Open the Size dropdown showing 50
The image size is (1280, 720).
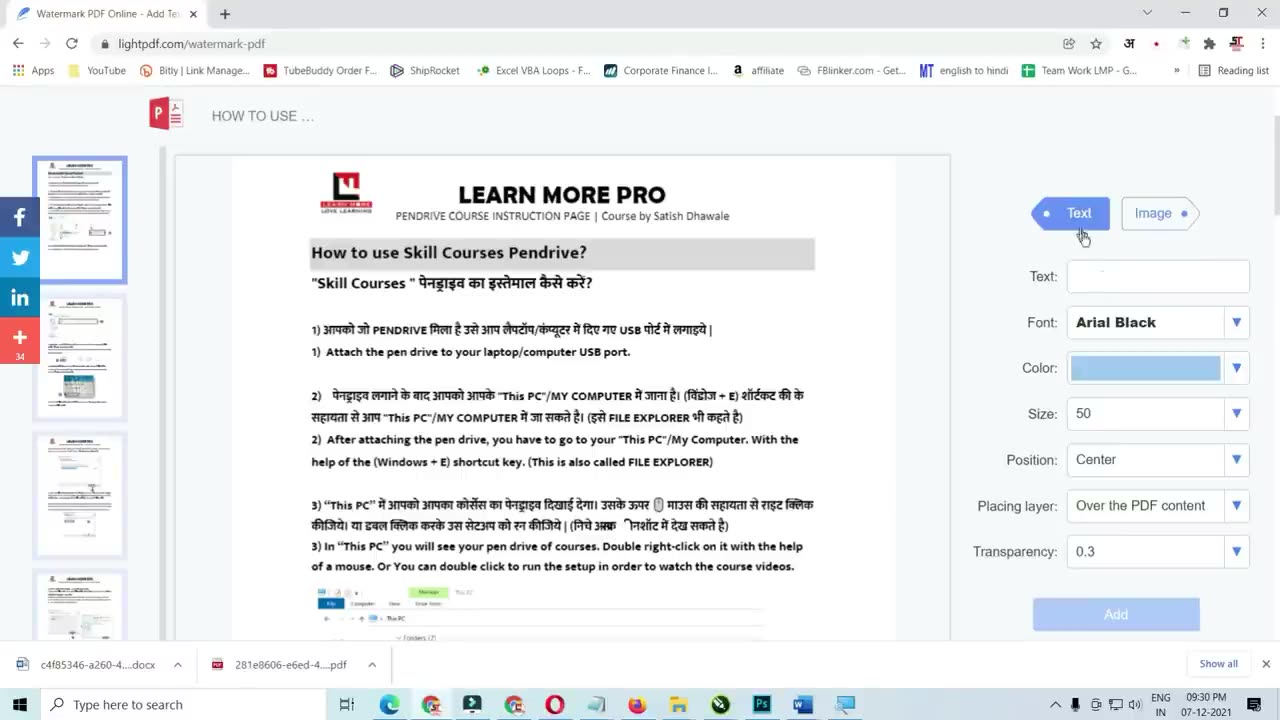(1158, 413)
